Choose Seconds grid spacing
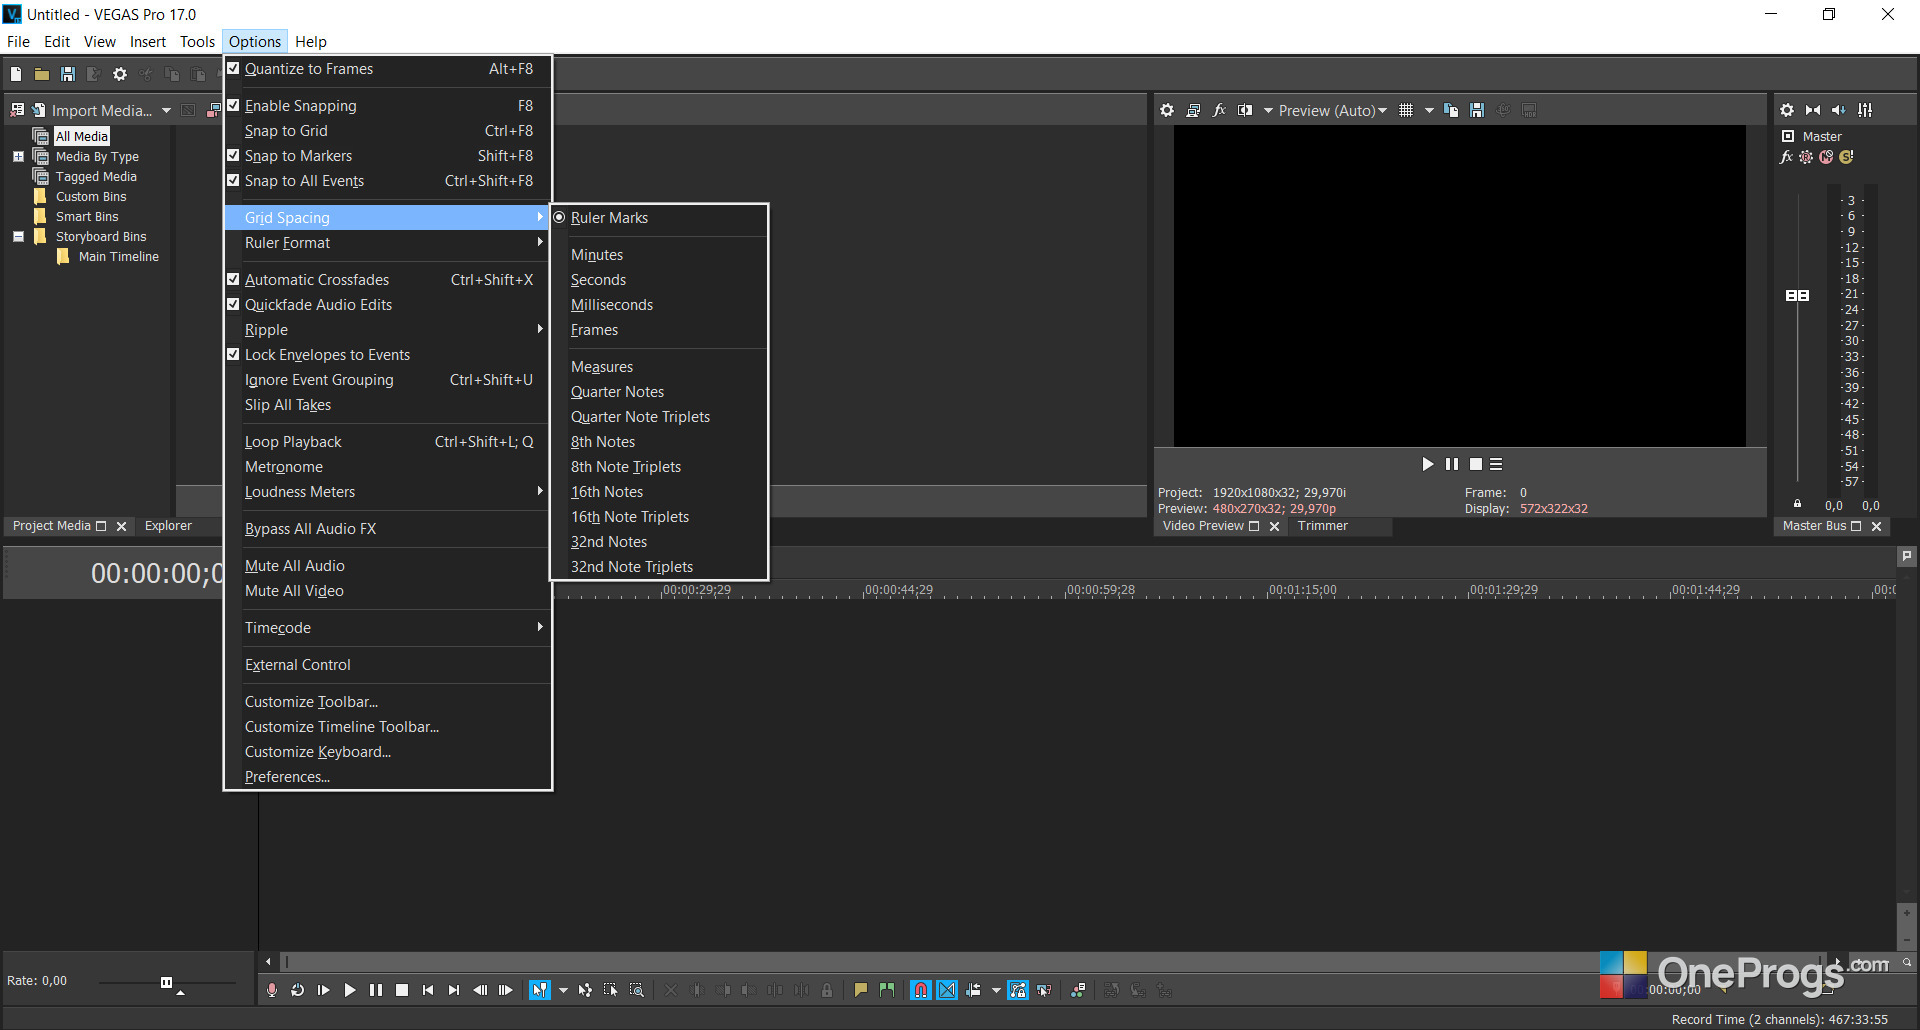Viewport: 1920px width, 1030px height. point(659,280)
